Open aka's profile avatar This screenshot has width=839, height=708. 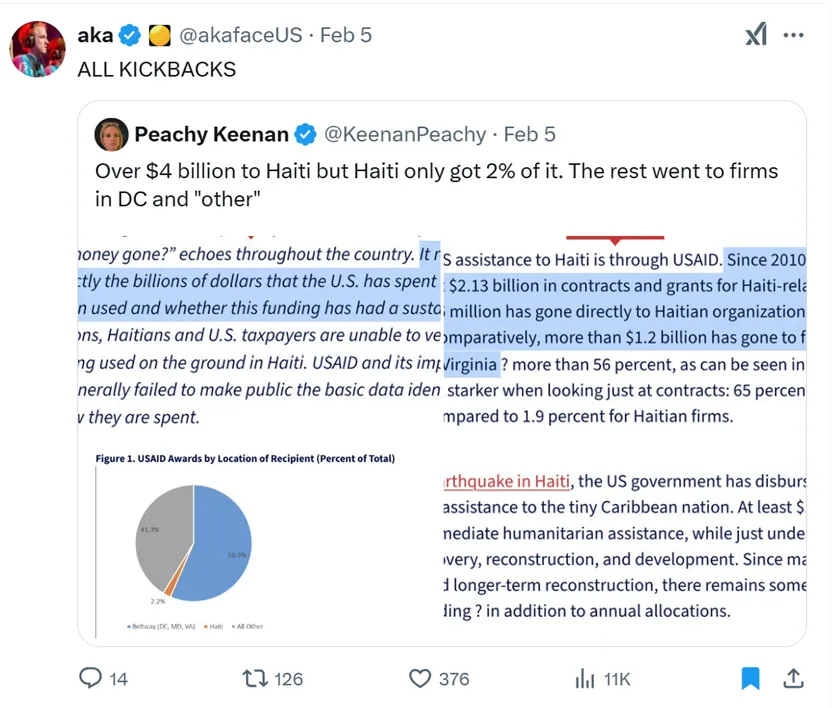click(37, 47)
